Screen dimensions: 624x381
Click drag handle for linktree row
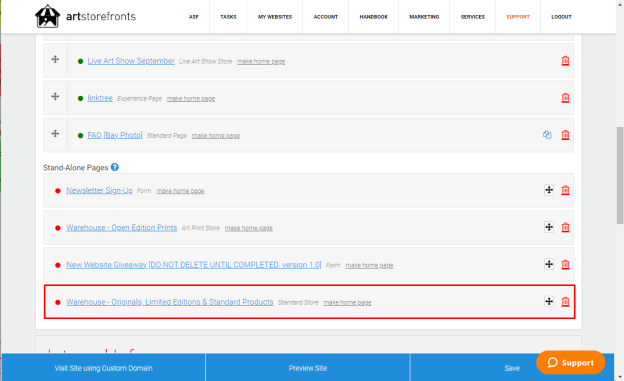tap(55, 96)
